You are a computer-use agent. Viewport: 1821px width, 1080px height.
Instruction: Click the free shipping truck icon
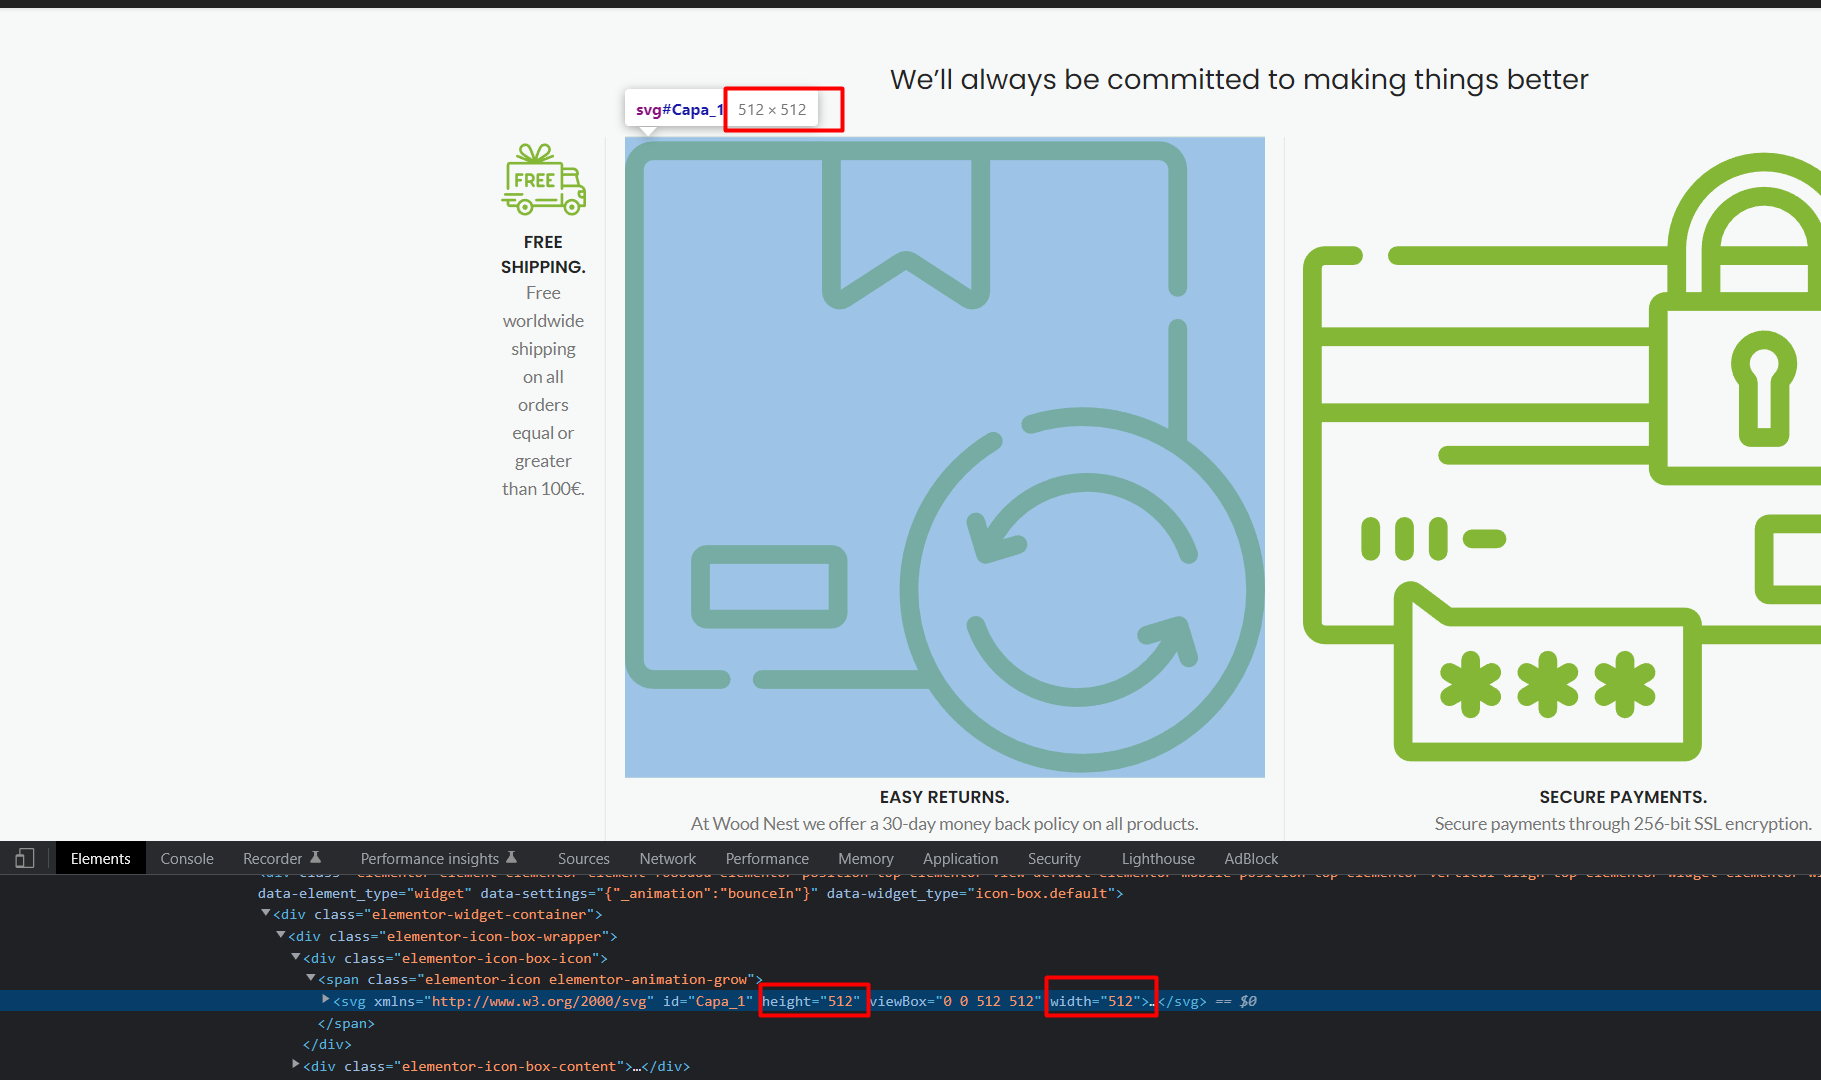click(x=544, y=179)
